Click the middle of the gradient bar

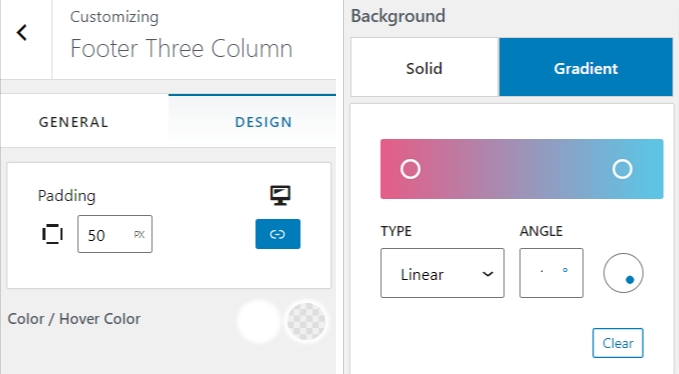tap(522, 169)
